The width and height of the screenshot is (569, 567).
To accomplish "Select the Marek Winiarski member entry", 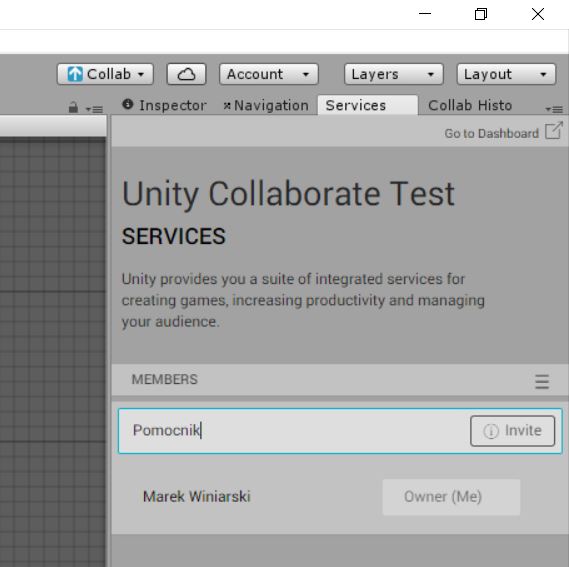I will pos(197,497).
